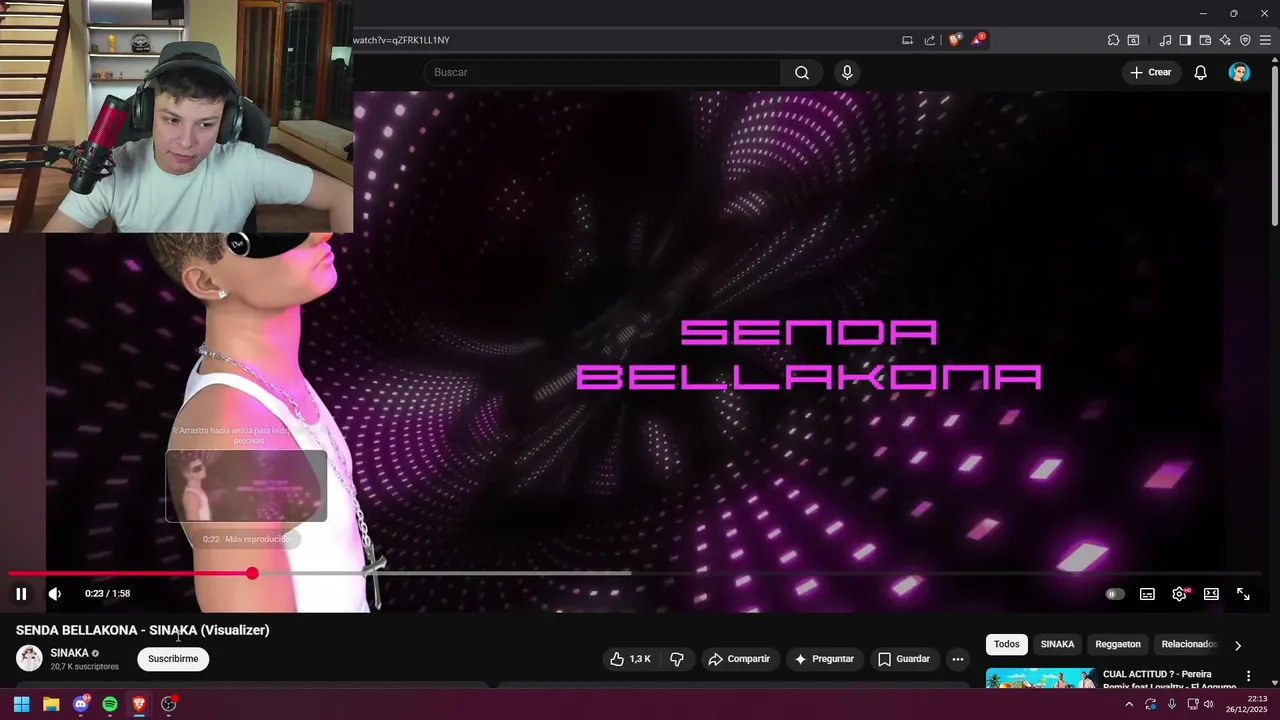Open the Brave Wallet icon
This screenshot has height=720, width=1280.
click(1205, 40)
